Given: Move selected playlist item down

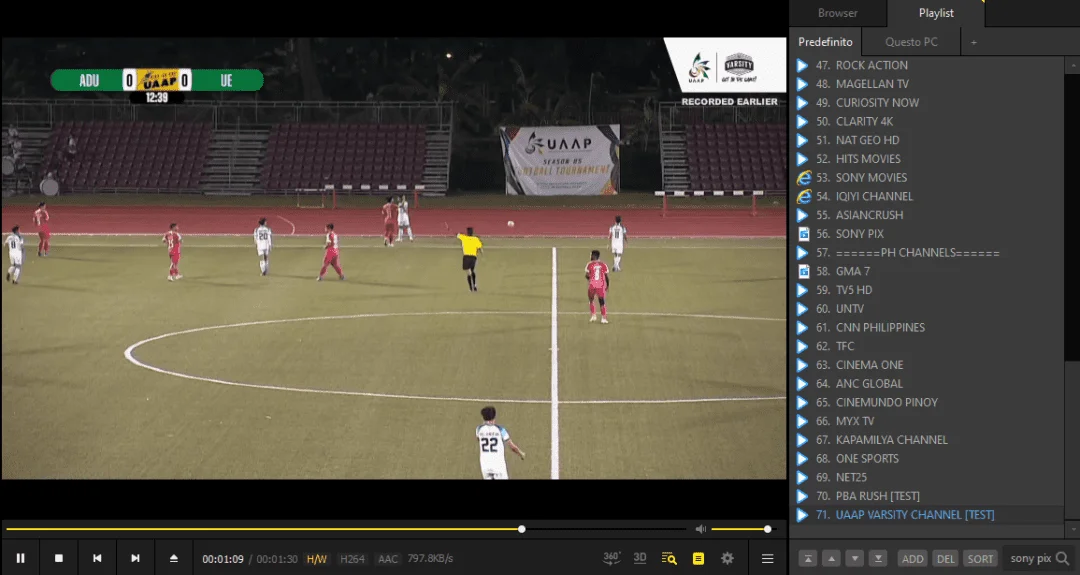Looking at the screenshot, I should [x=855, y=558].
